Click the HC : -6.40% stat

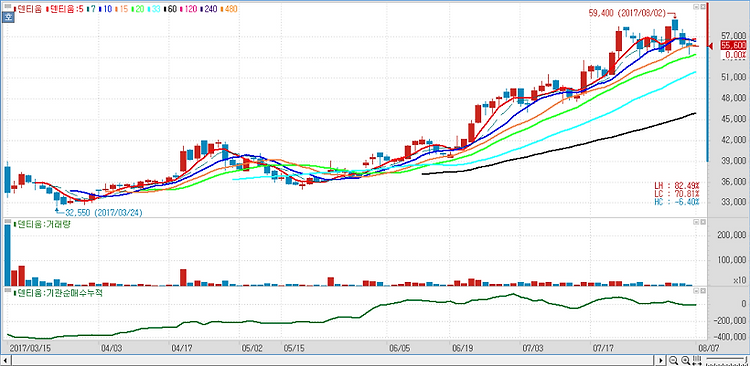pyautogui.click(x=677, y=202)
